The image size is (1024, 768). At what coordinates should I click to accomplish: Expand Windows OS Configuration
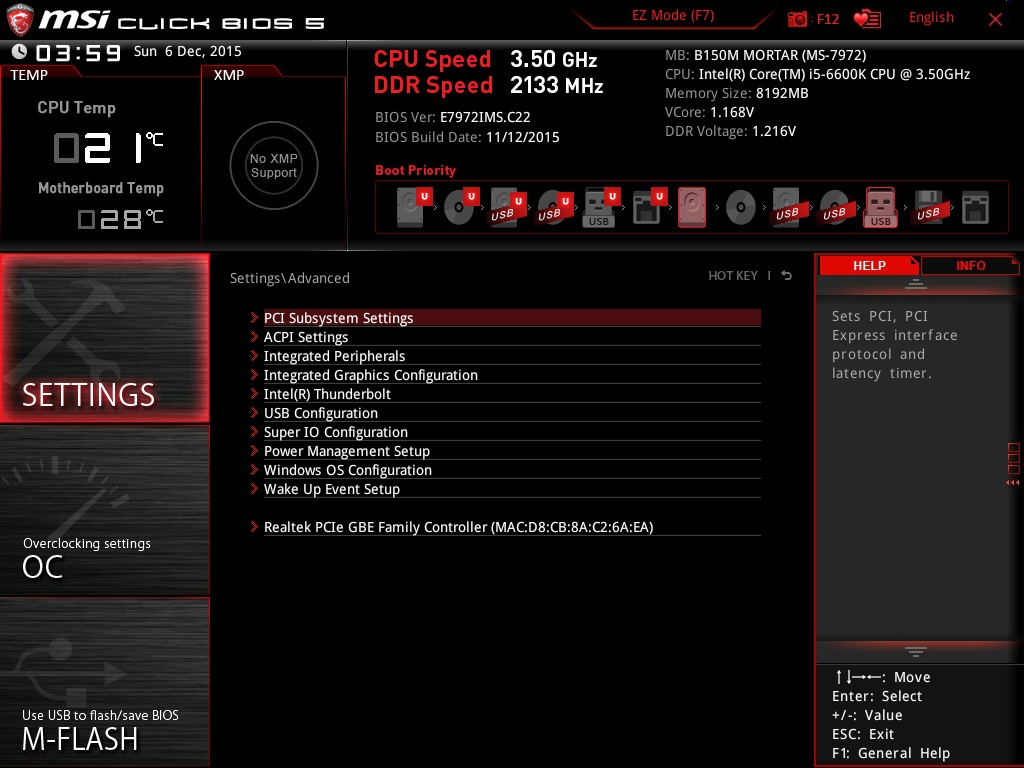point(347,470)
